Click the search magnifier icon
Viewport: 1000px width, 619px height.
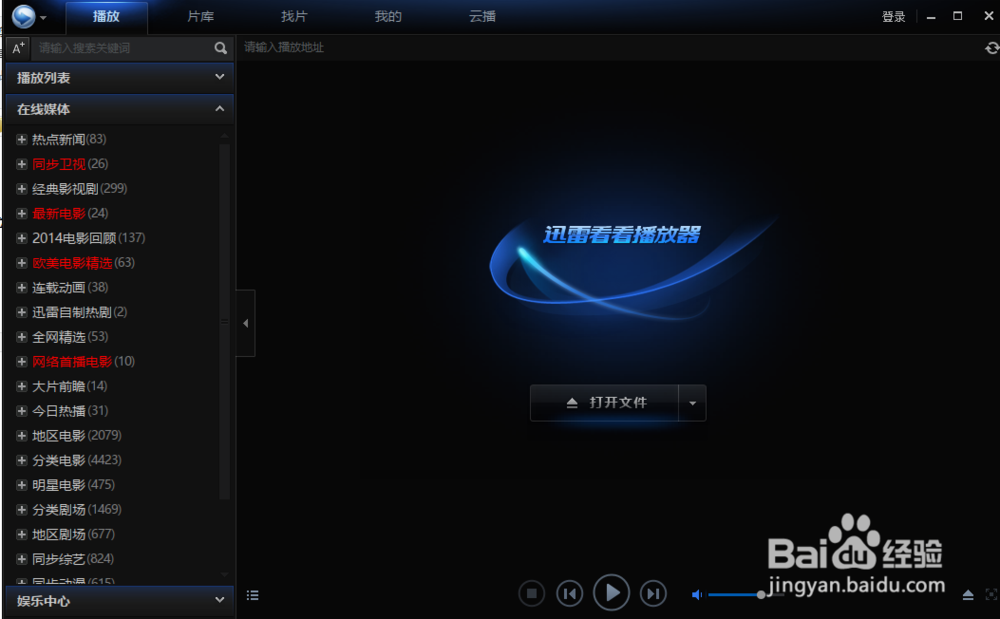click(221, 48)
